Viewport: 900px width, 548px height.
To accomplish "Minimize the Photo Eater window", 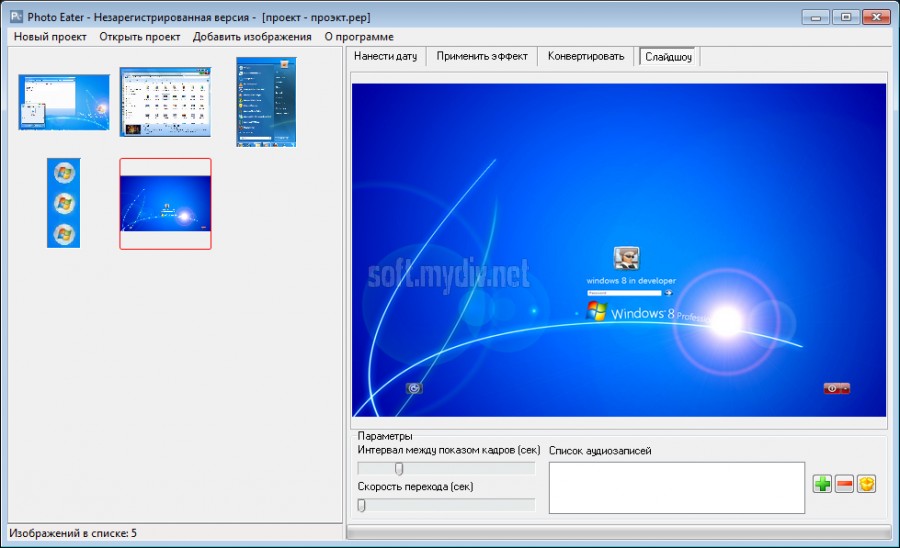I will [816, 17].
